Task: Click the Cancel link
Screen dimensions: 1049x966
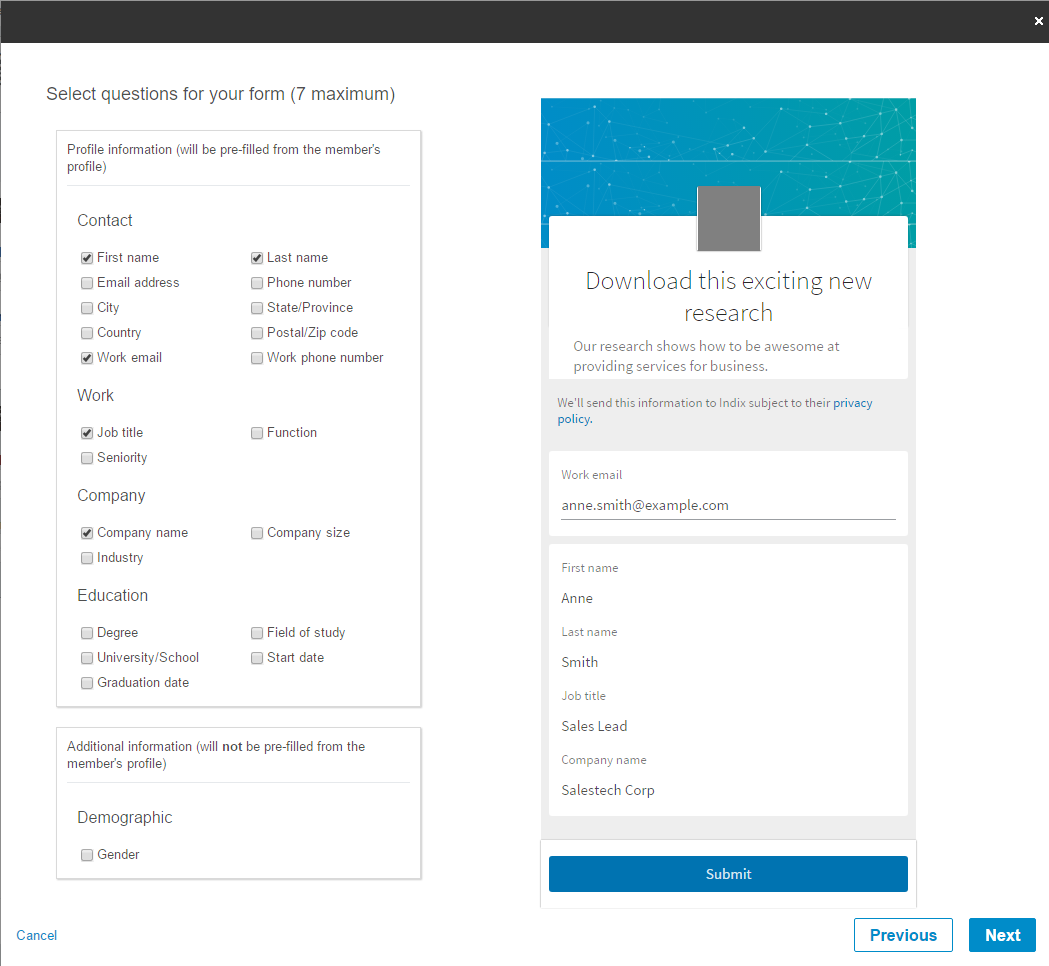Action: (x=37, y=935)
